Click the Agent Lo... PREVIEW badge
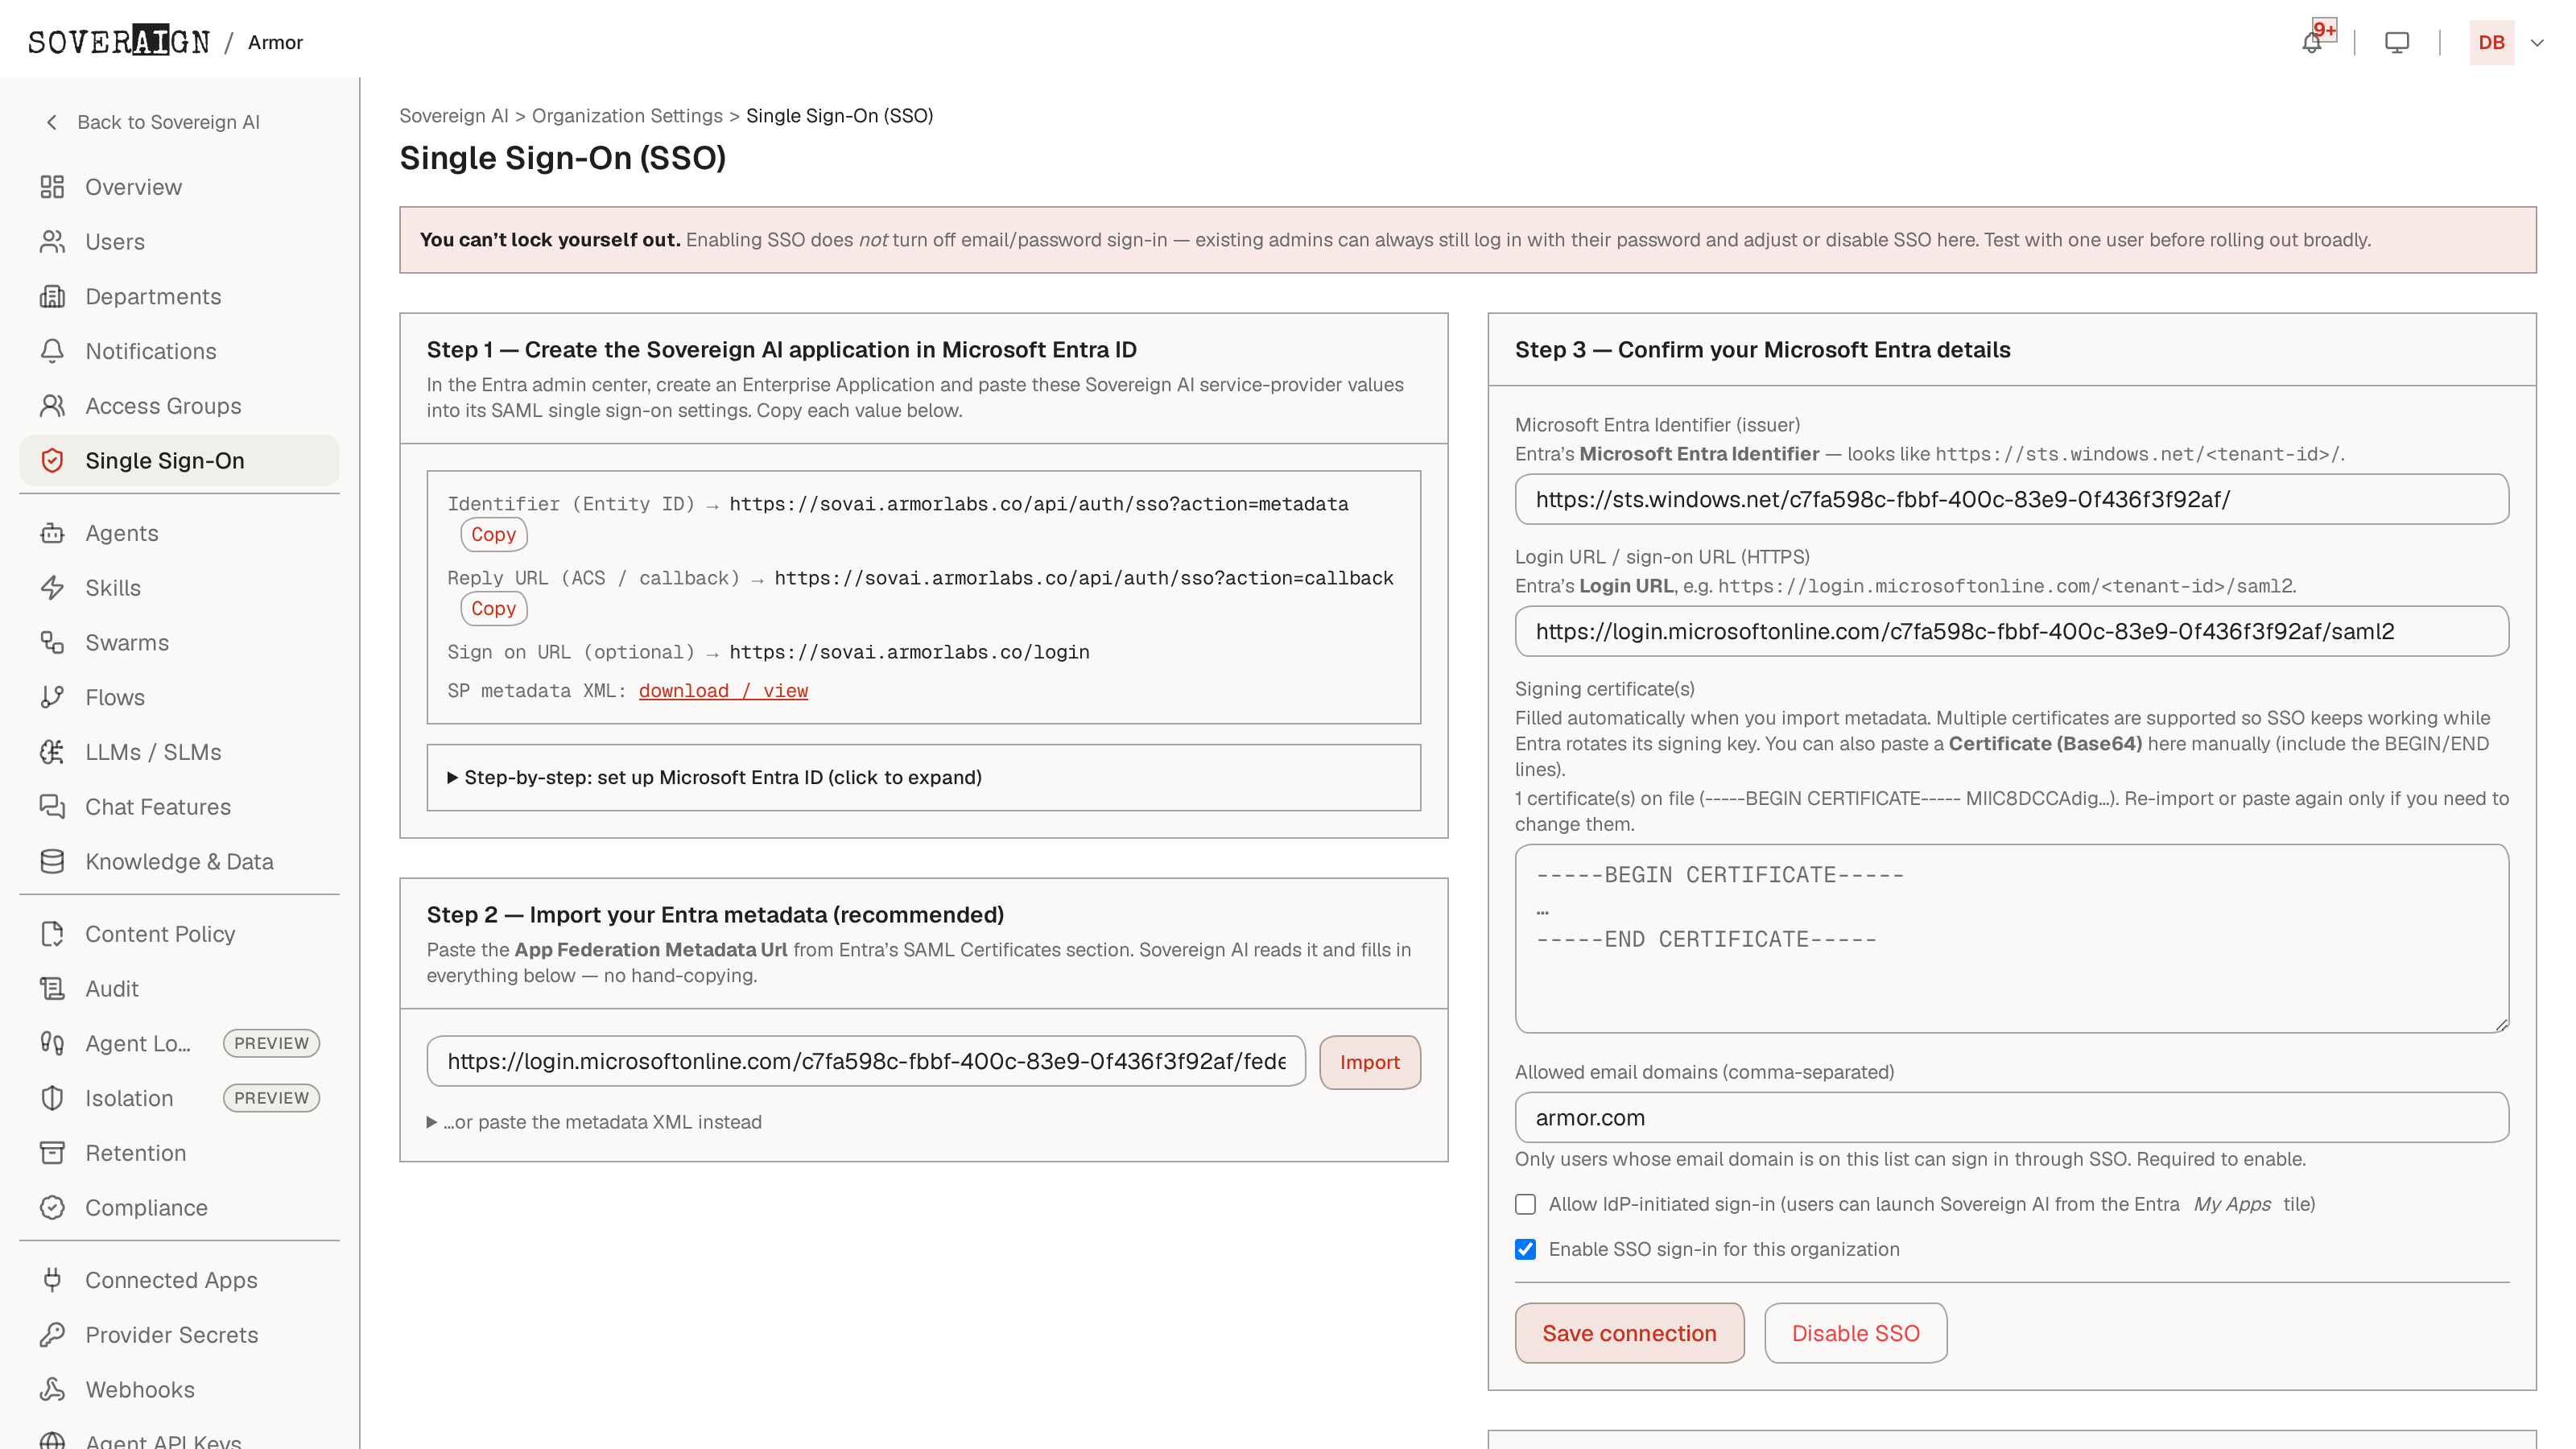Image resolution: width=2576 pixels, height=1449 pixels. (271, 1043)
